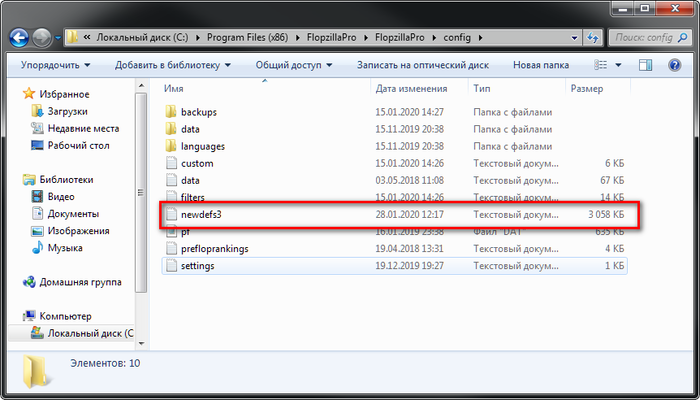
Task: Click the Компьютер monitor icon
Action: click(x=29, y=316)
